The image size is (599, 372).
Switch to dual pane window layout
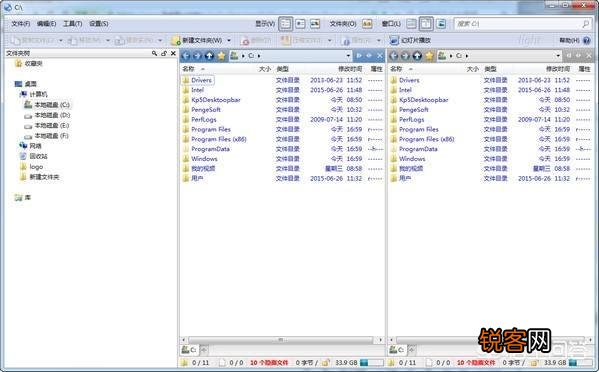pos(426,24)
